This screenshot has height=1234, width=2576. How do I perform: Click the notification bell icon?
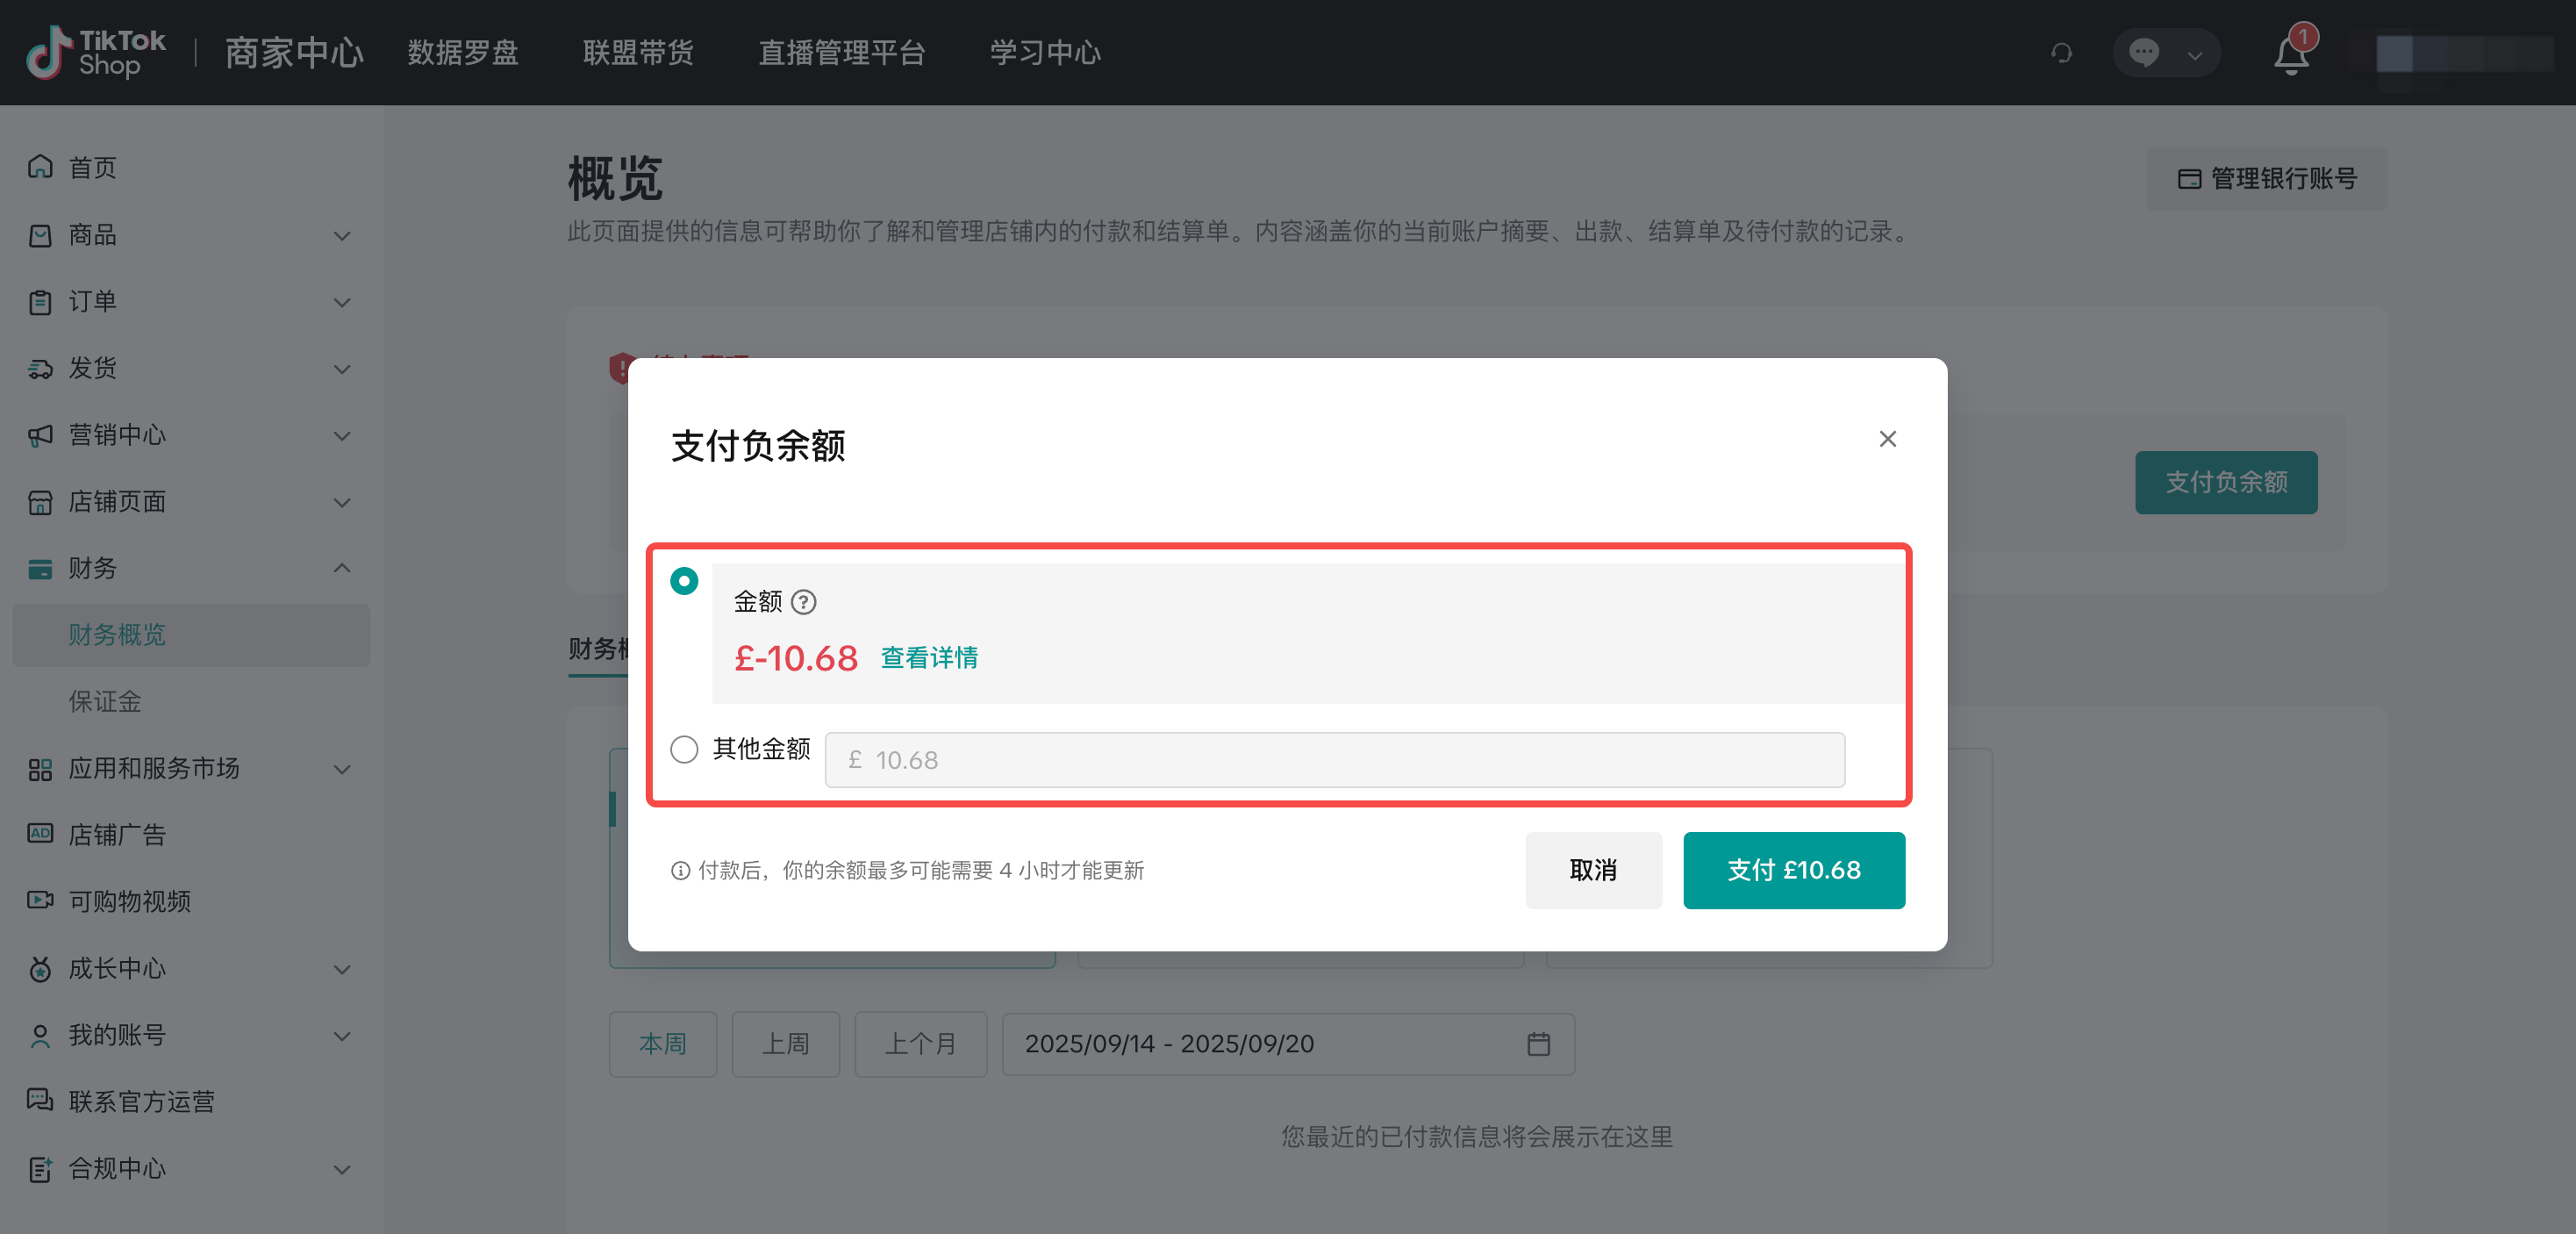[x=2290, y=54]
